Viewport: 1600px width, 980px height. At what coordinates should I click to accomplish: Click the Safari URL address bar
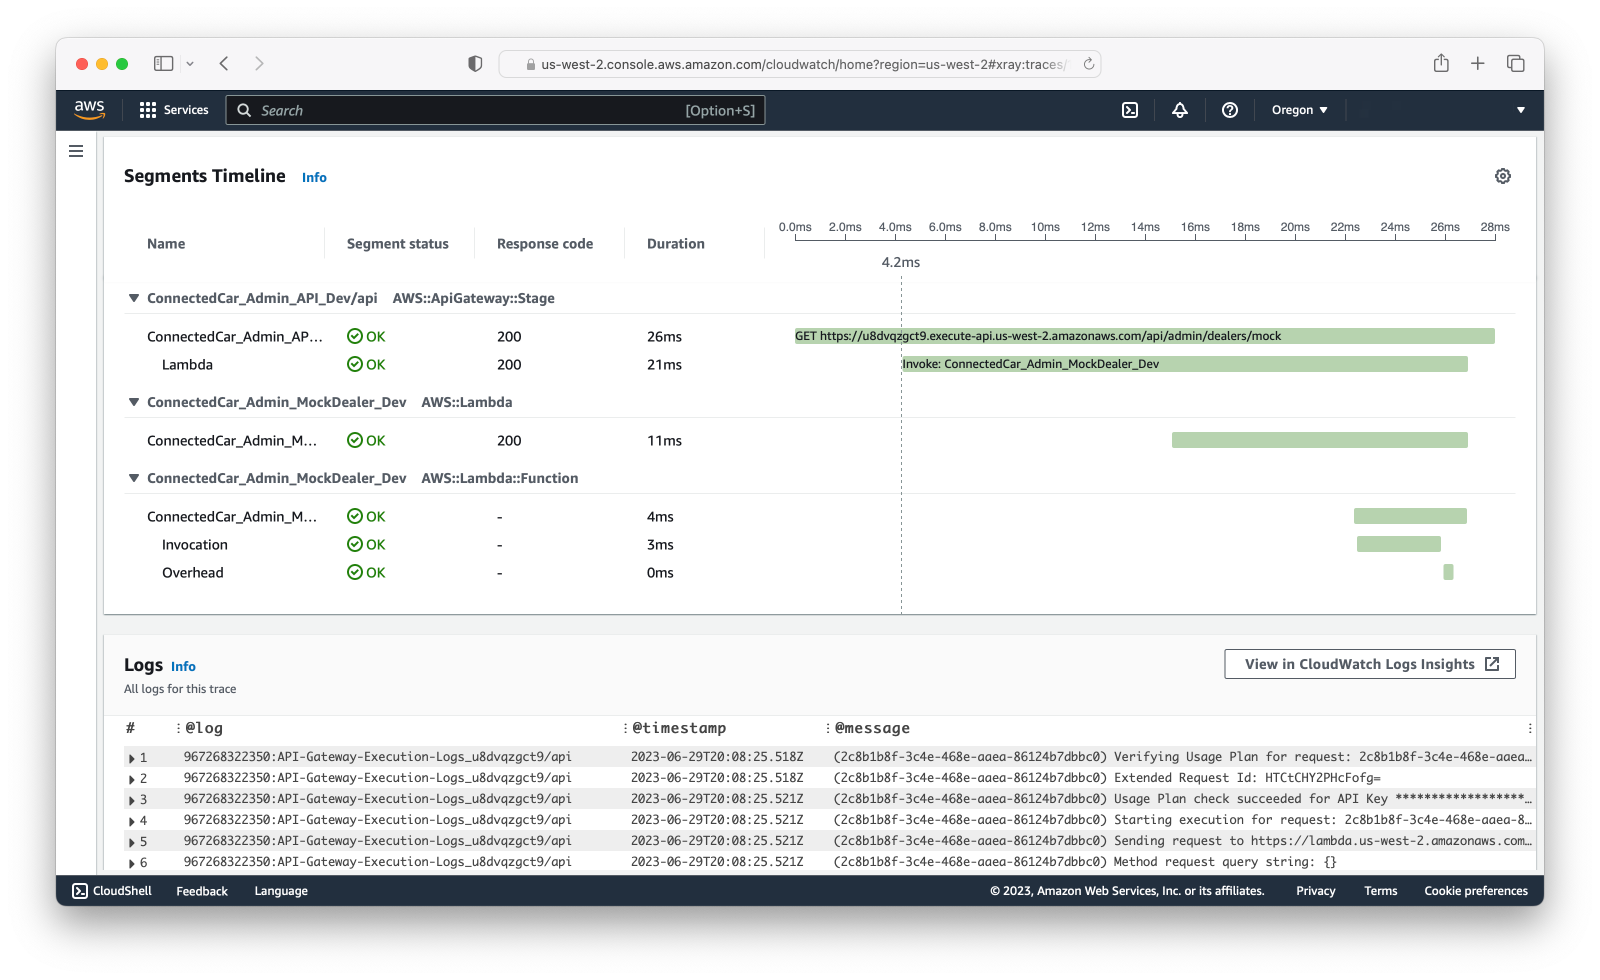coord(800,64)
